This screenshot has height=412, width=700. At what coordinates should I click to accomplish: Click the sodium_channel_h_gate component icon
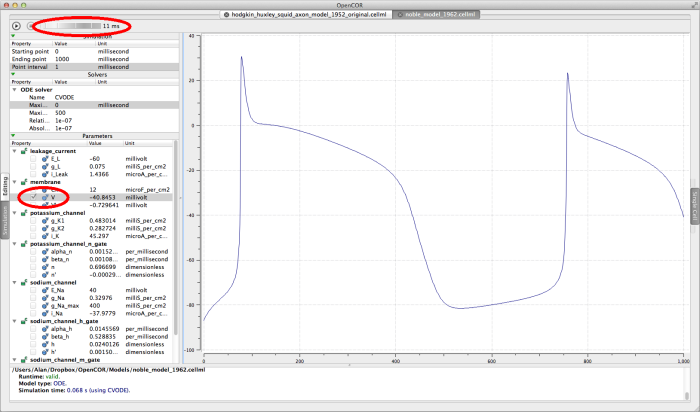(23, 319)
